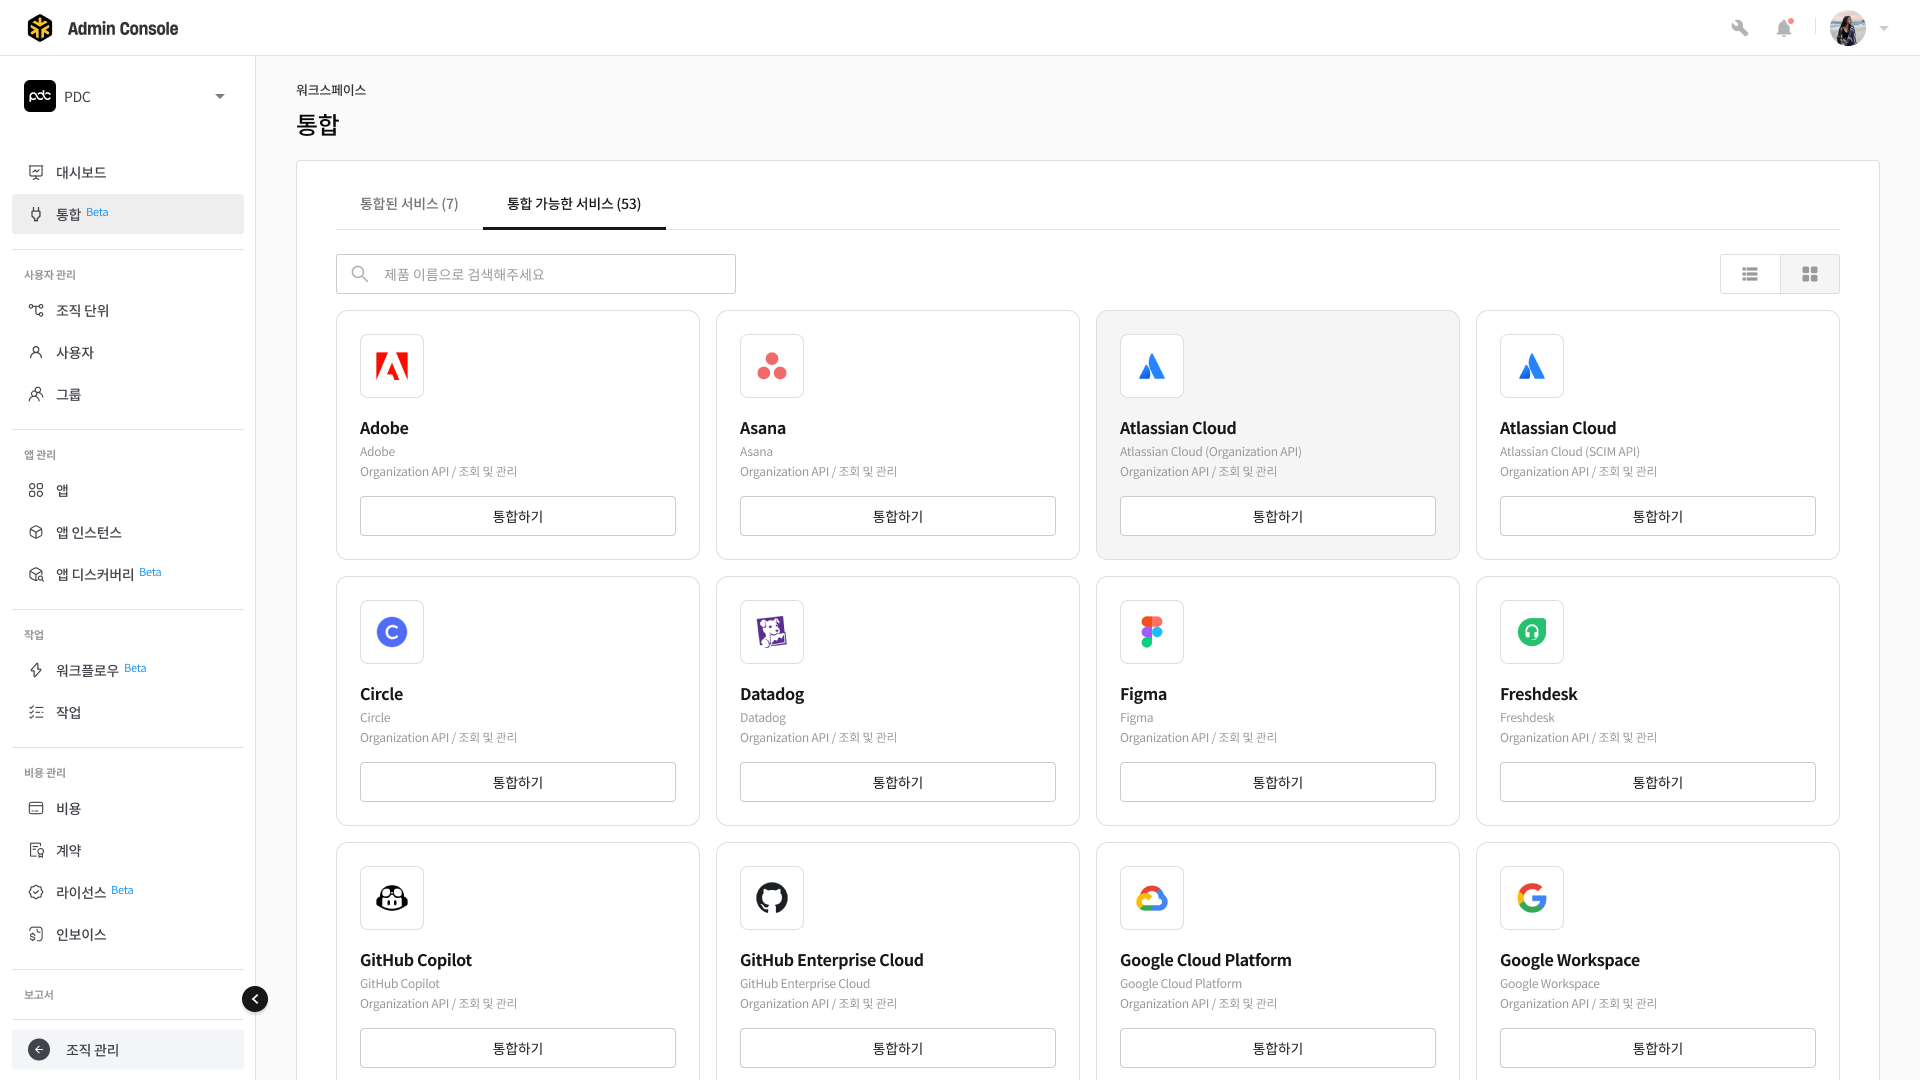Click the 워크스페이스 breadcrumb text
Screen dimensions: 1920x1080
tap(331, 90)
